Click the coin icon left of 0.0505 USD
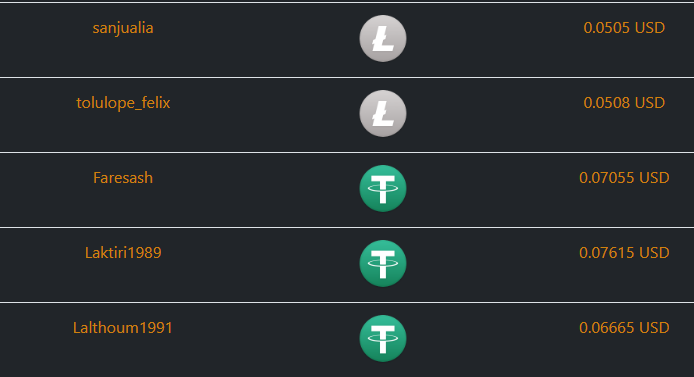Screen dimensions: 694x377 point(383,38)
